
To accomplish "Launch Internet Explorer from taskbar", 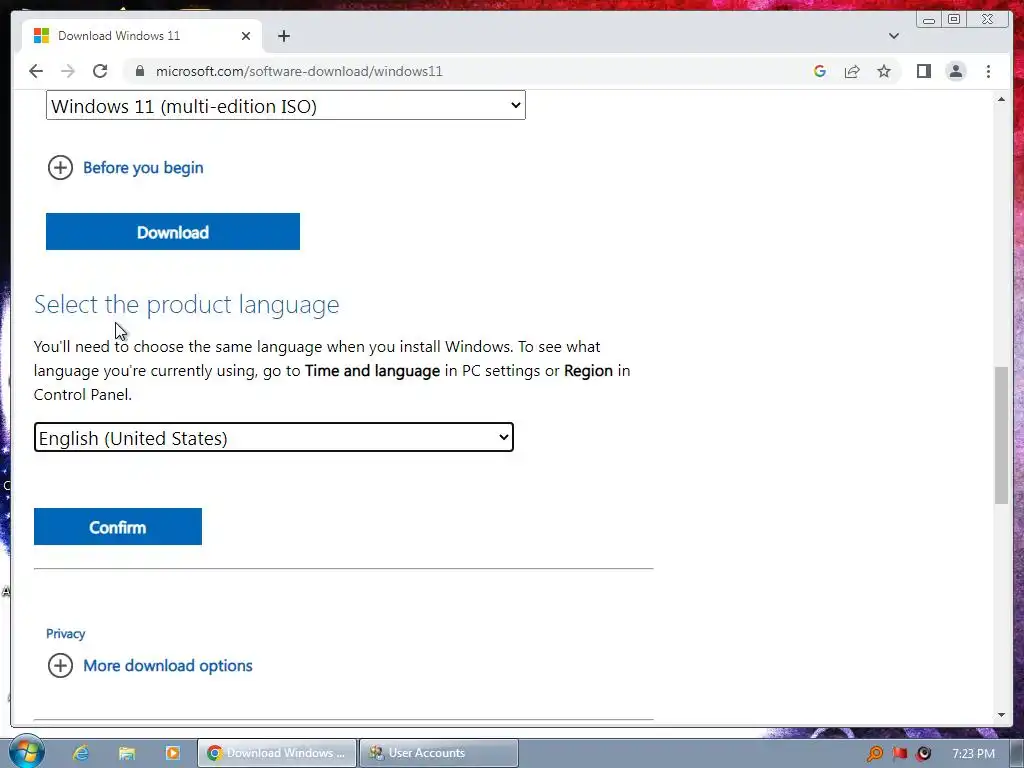I will (80, 753).
